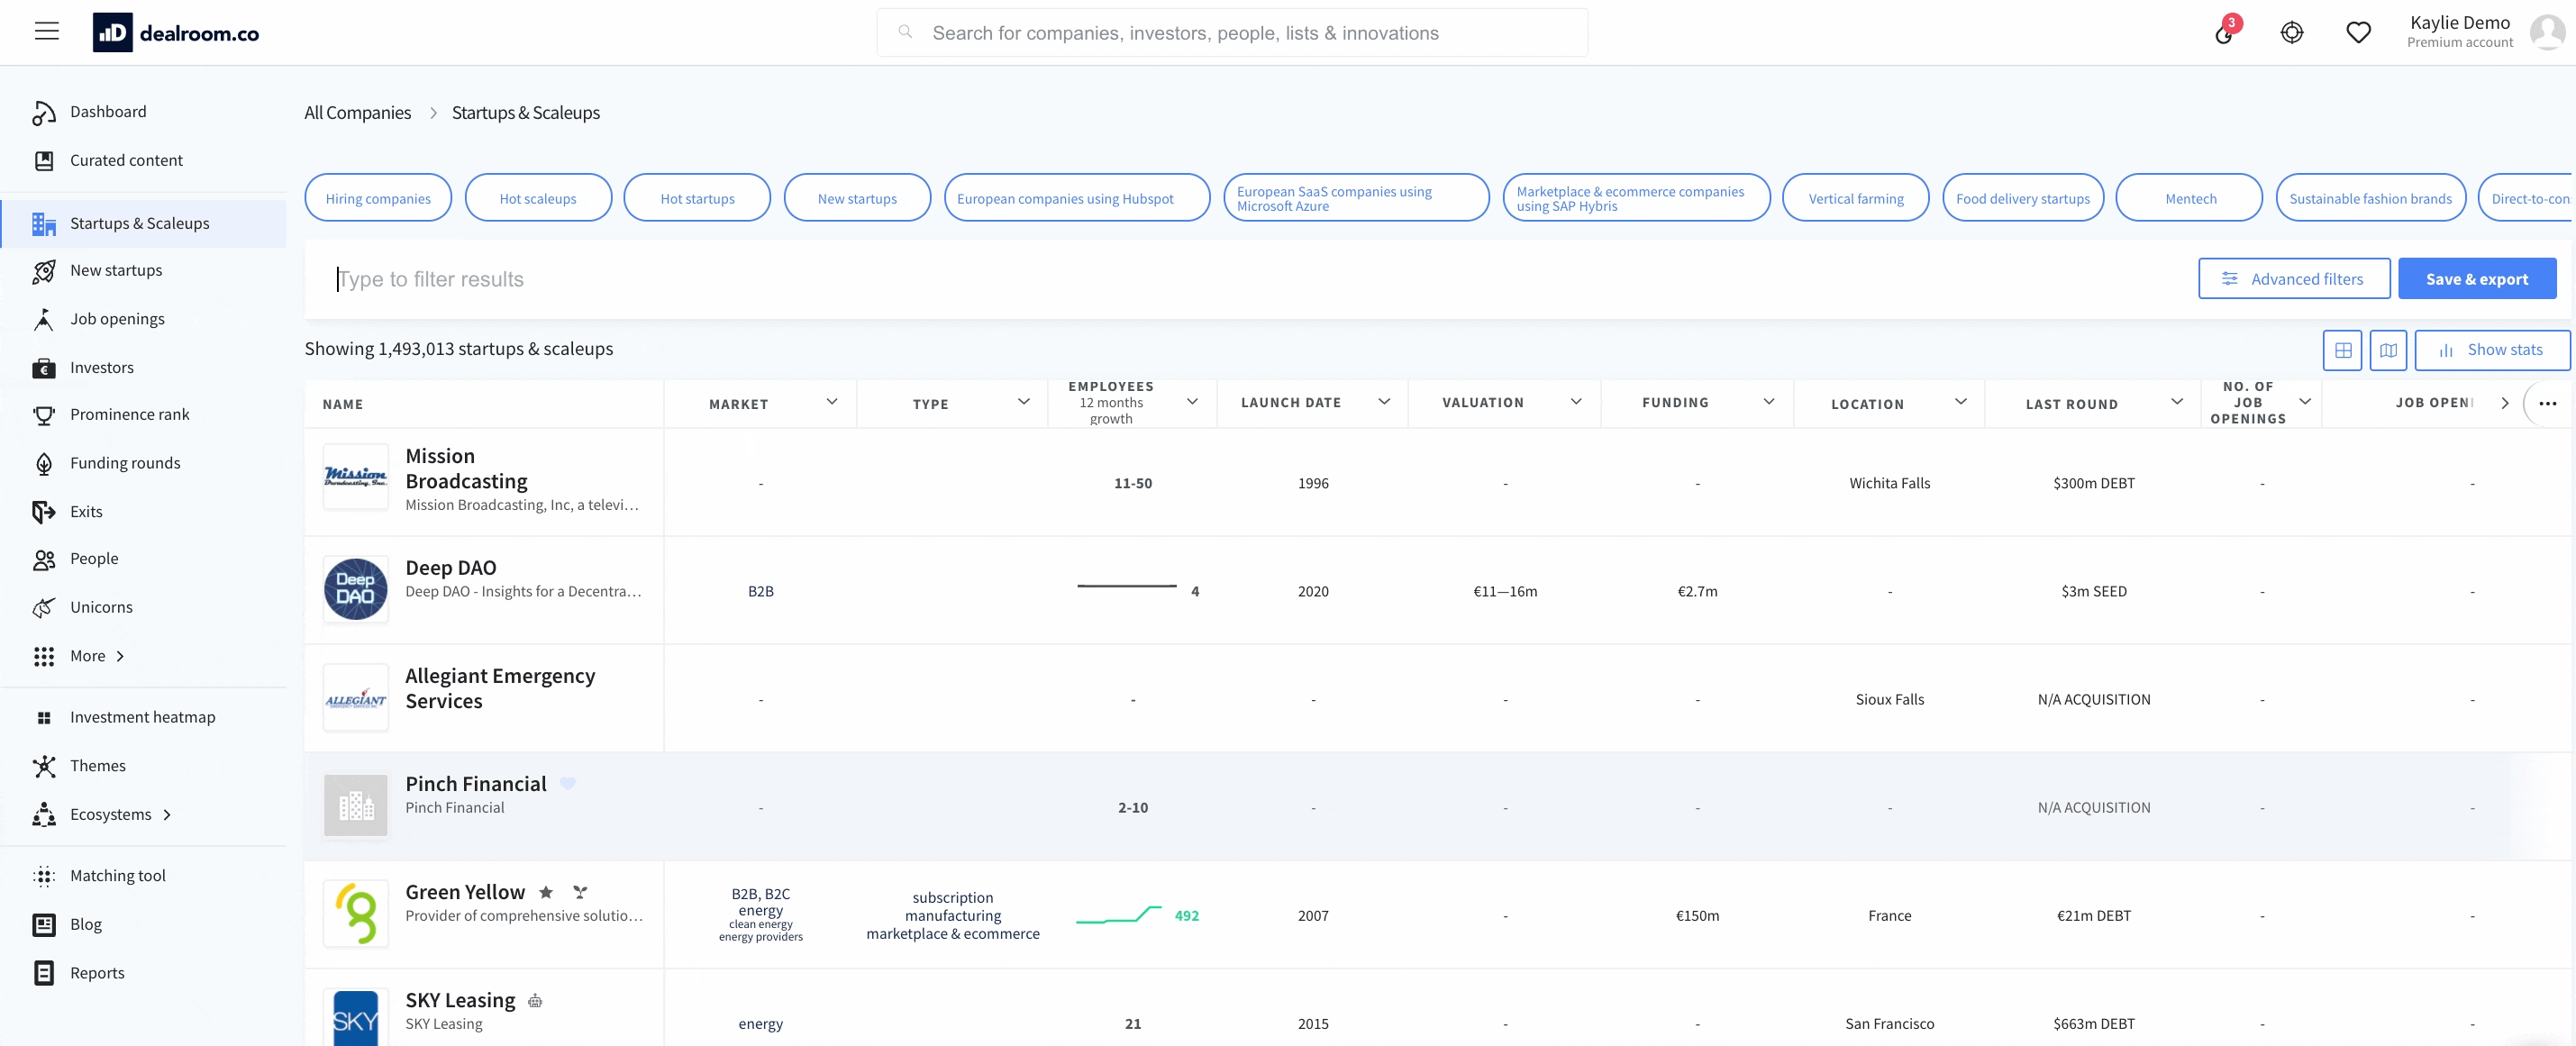Click the Matching tool icon

pos(44,876)
